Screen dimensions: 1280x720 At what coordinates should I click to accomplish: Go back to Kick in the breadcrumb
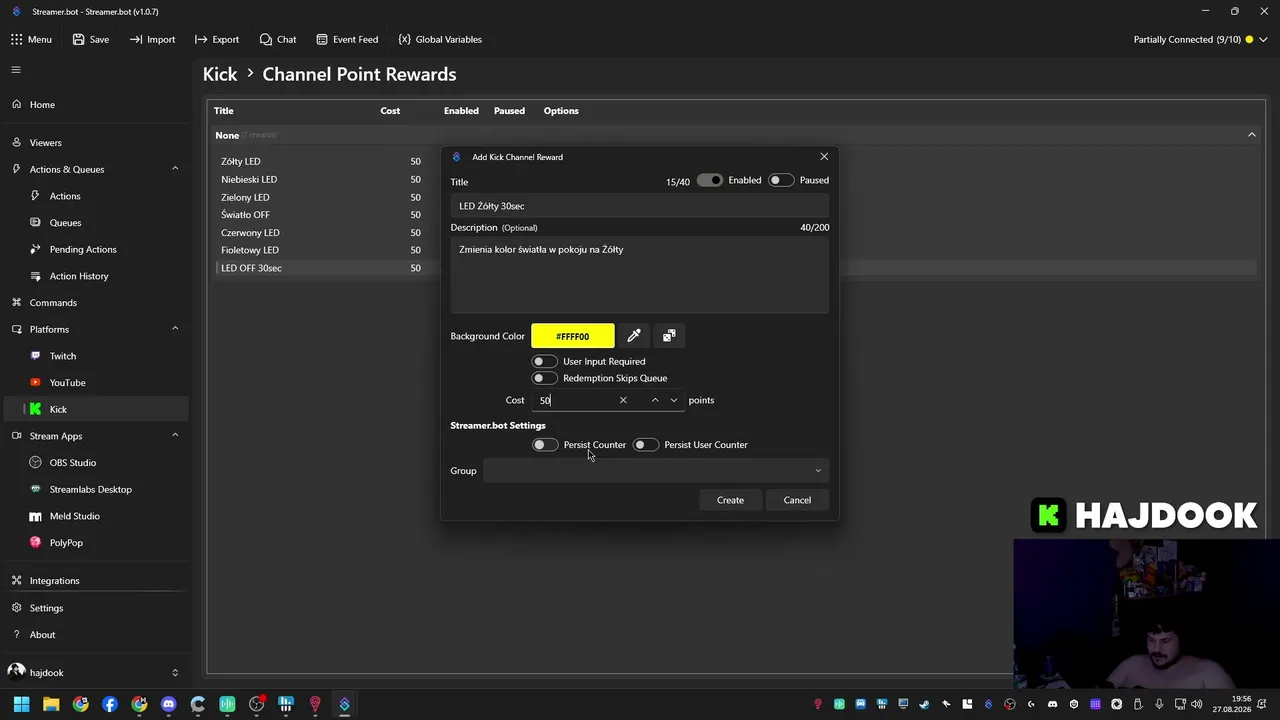click(x=220, y=74)
